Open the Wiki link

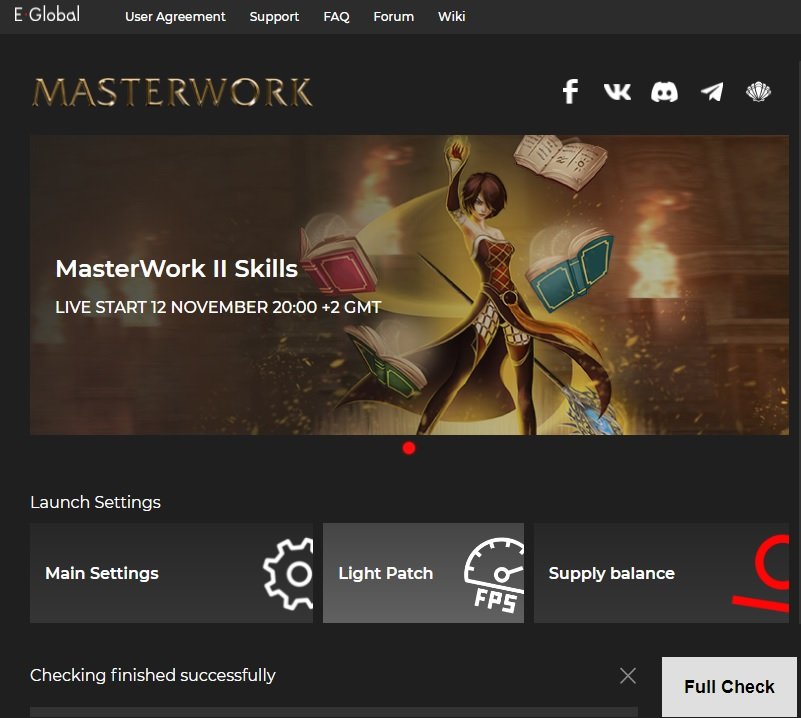coord(452,16)
